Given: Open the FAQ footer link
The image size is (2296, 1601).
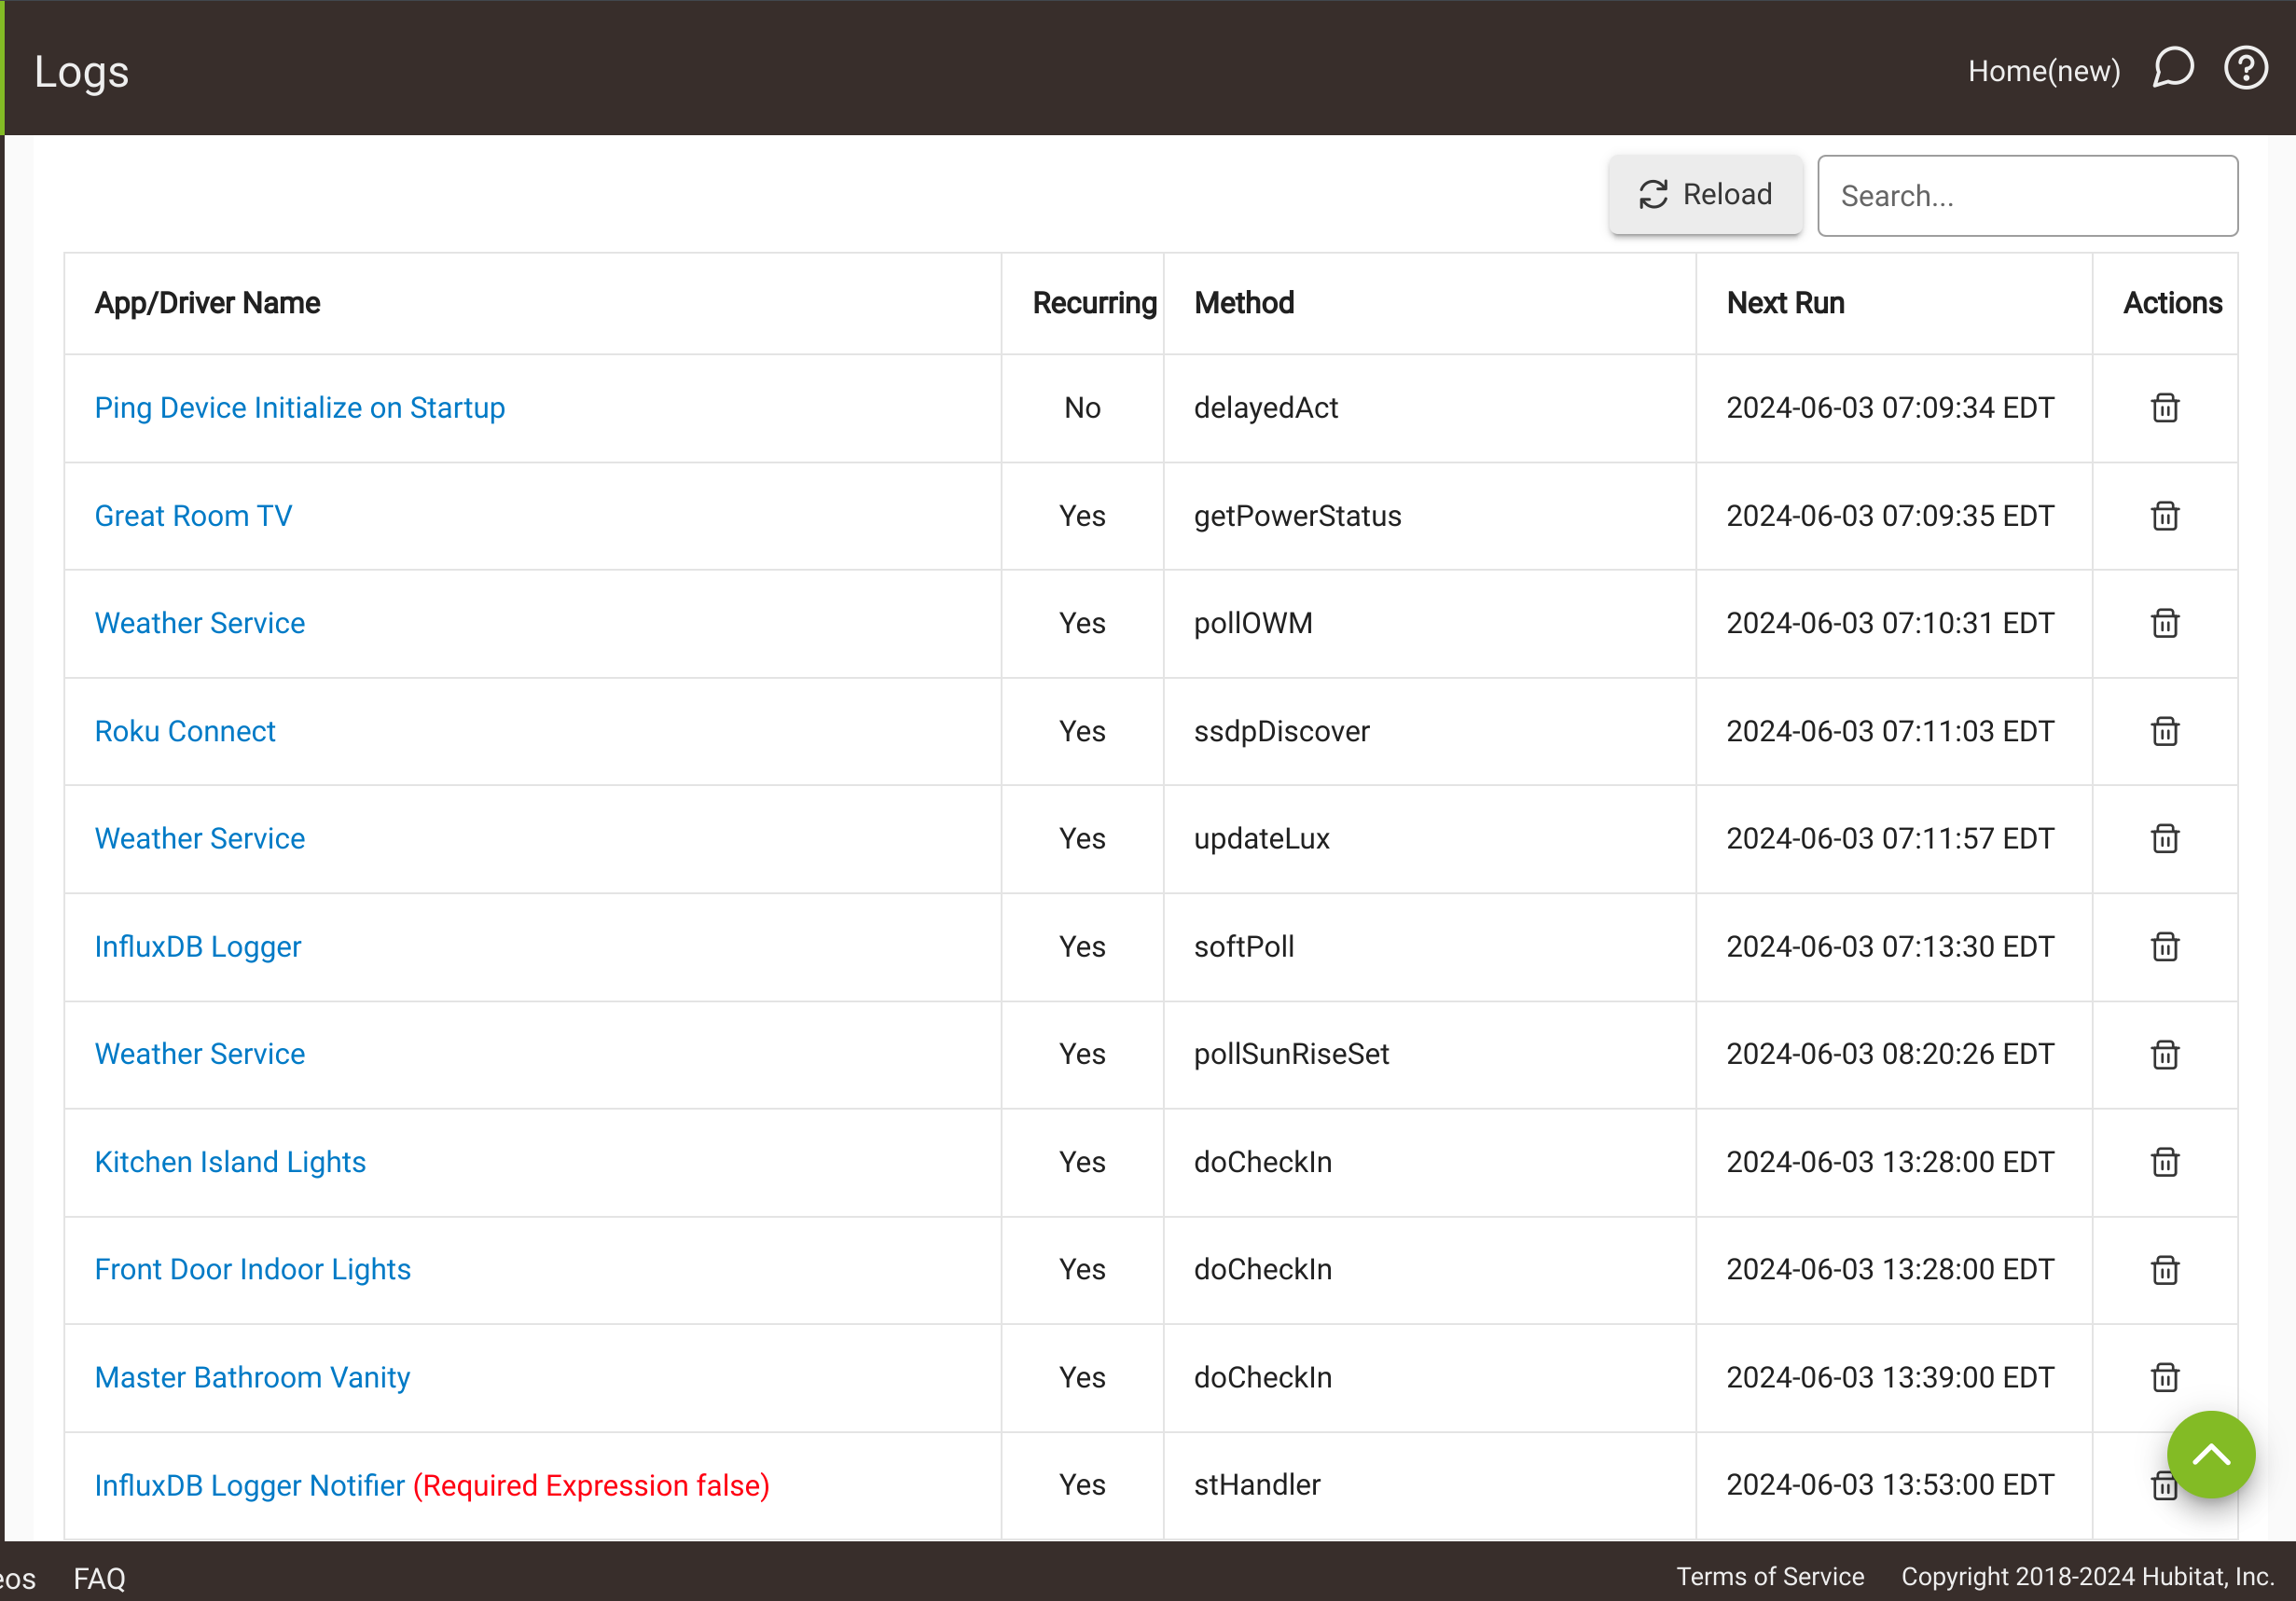Looking at the screenshot, I should 99,1578.
